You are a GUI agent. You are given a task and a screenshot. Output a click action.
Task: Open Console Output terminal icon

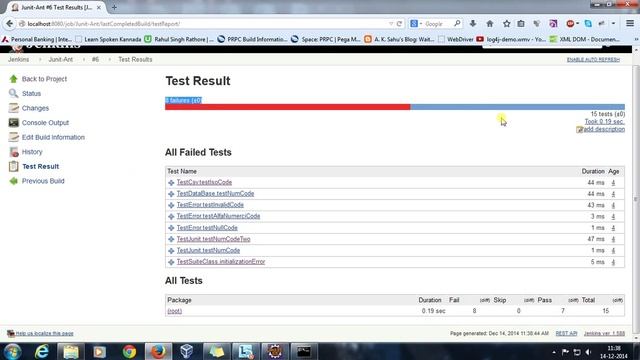tap(13, 122)
